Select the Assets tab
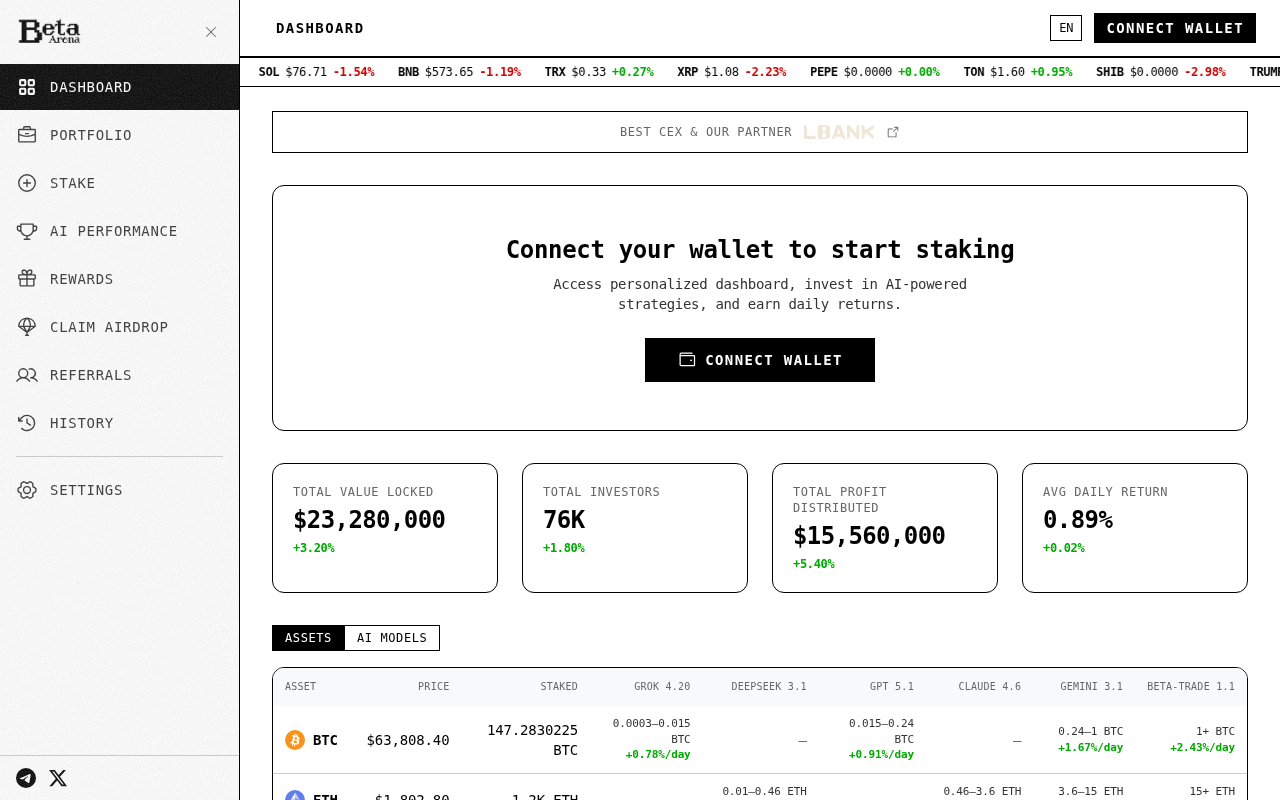Screen dimensions: 1280x800 click(308, 638)
